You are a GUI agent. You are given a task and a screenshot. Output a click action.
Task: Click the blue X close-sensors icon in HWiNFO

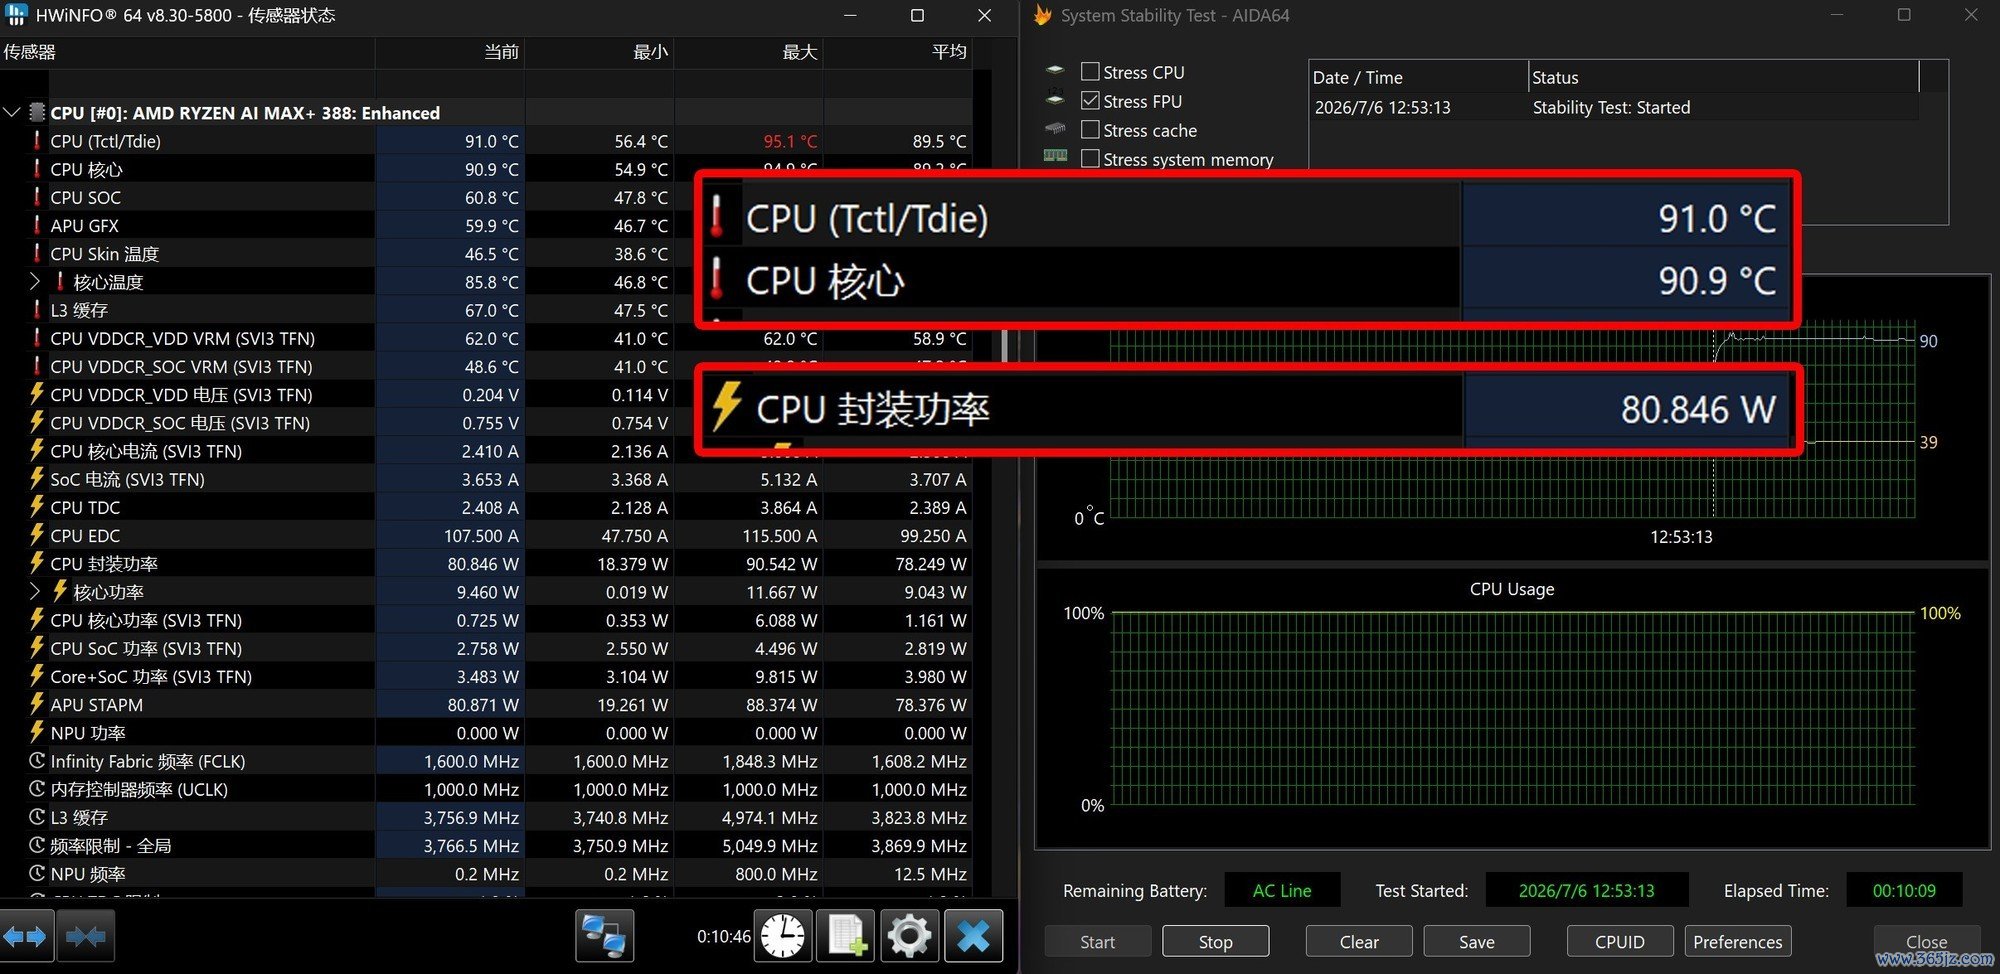pos(973,936)
